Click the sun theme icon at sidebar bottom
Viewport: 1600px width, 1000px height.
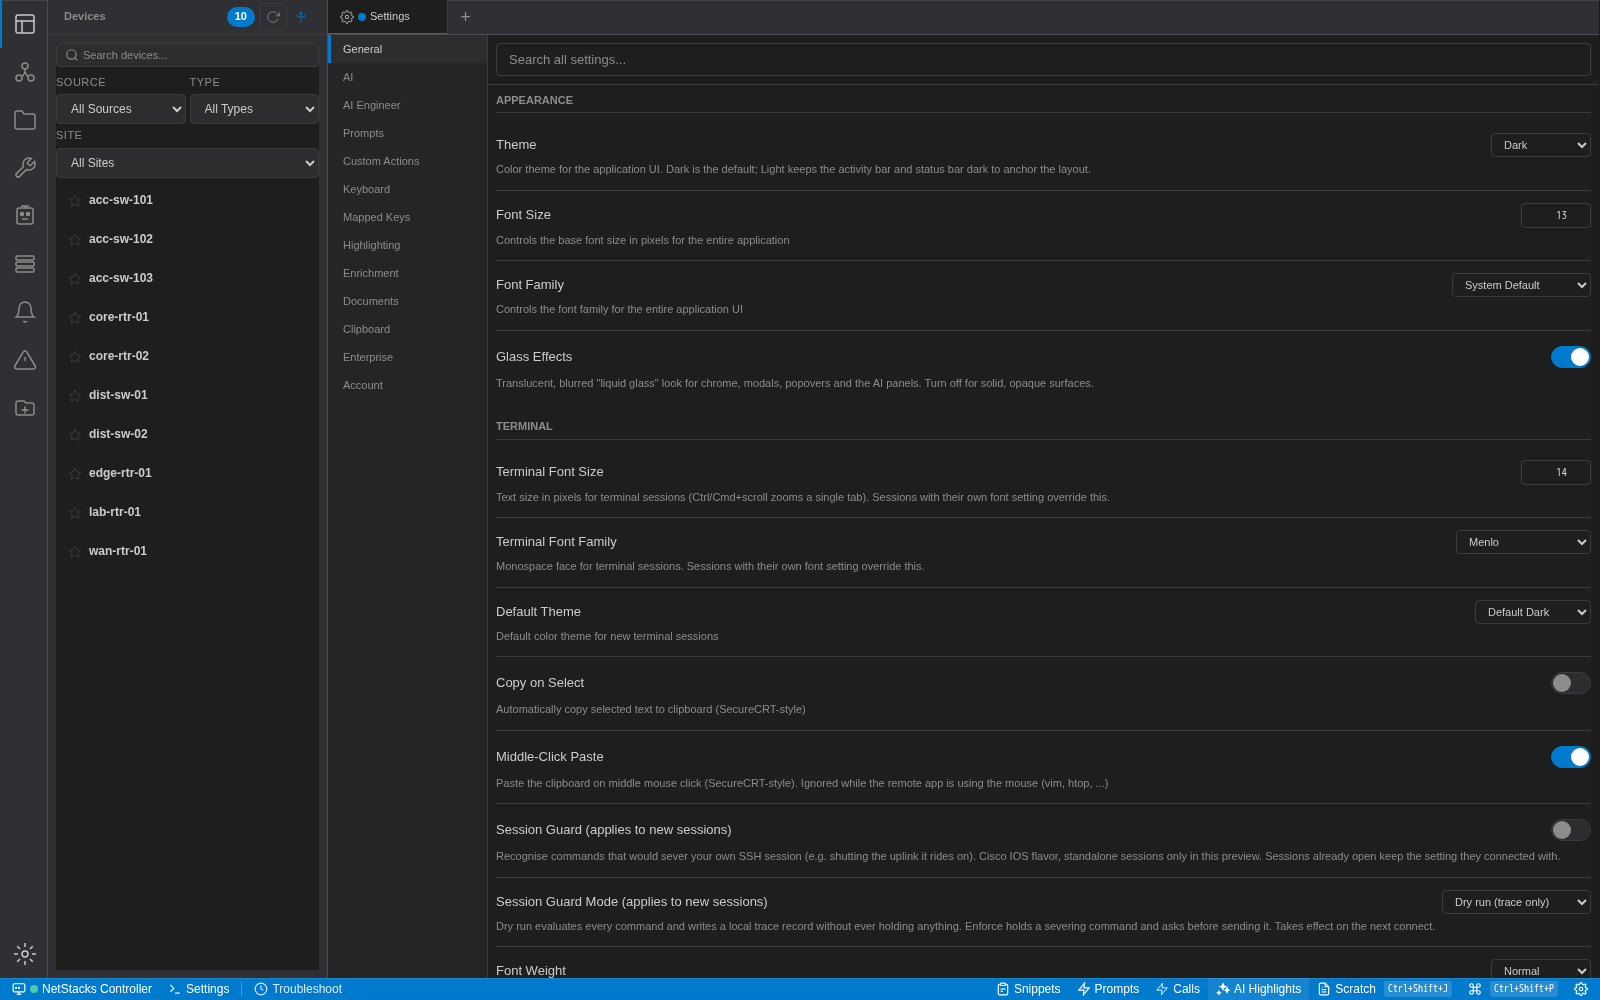coord(25,954)
